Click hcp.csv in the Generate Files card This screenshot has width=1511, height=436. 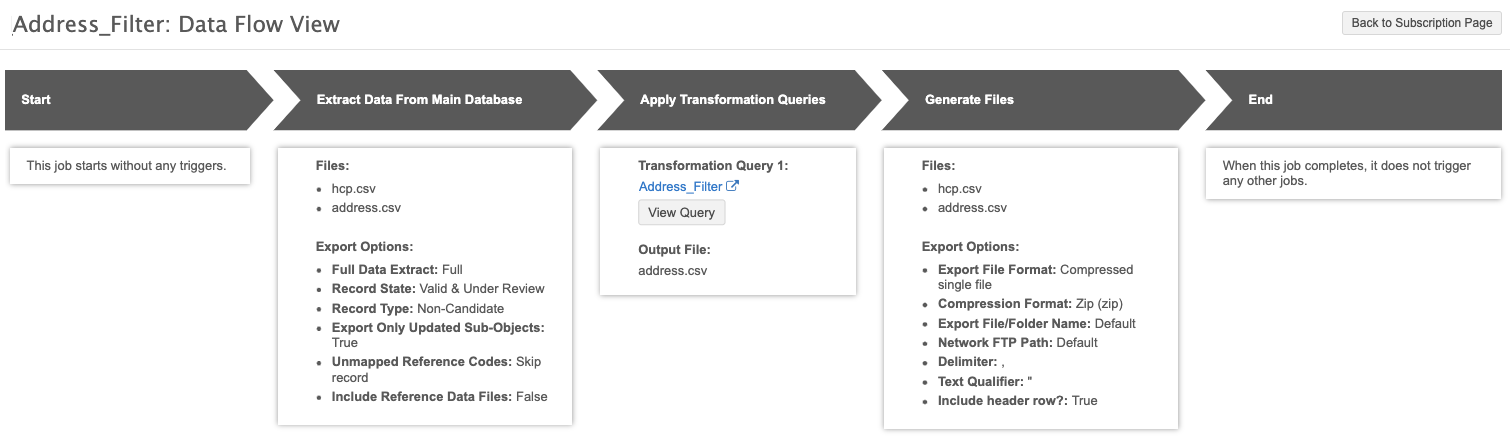click(x=960, y=188)
